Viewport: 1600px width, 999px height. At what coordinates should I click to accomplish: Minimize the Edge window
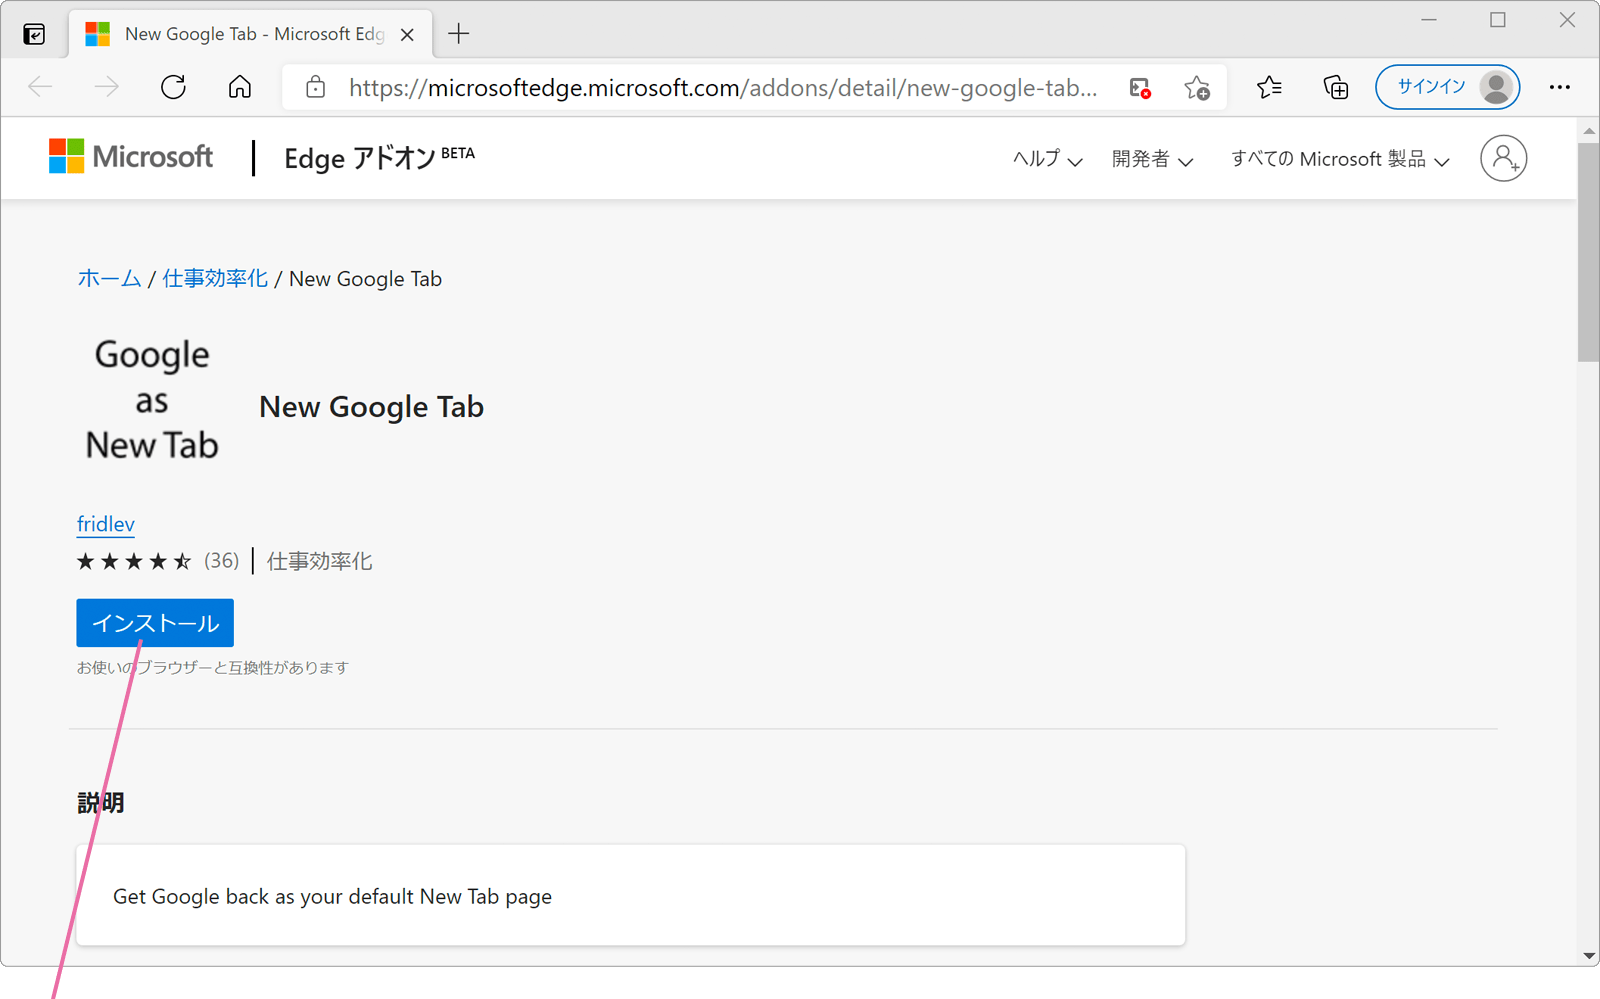(1429, 20)
